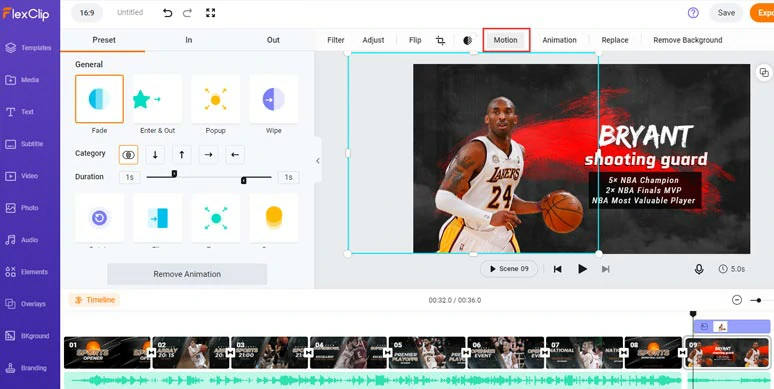Click the animation duration slider track
The image size is (774, 389).
pyautogui.click(x=209, y=177)
